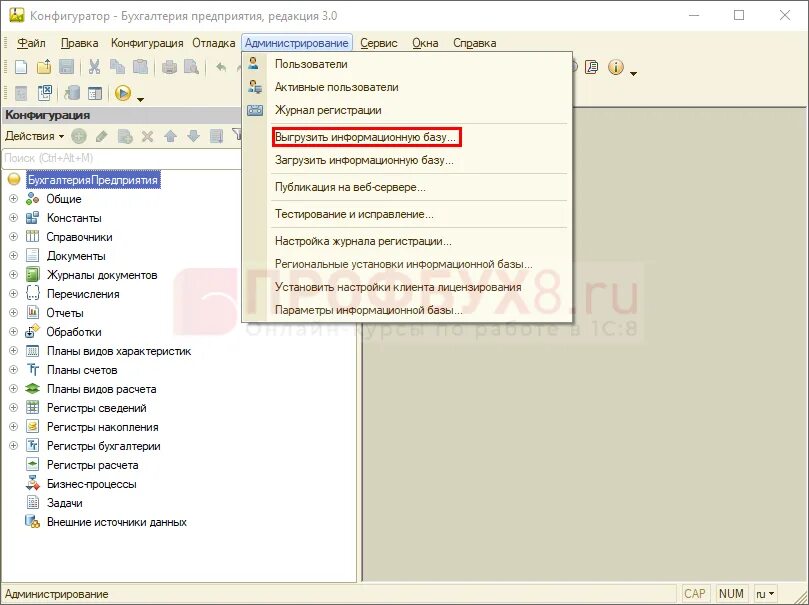
Task: Click the sort list icon in Configuration panel
Action: pyautogui.click(x=217, y=136)
